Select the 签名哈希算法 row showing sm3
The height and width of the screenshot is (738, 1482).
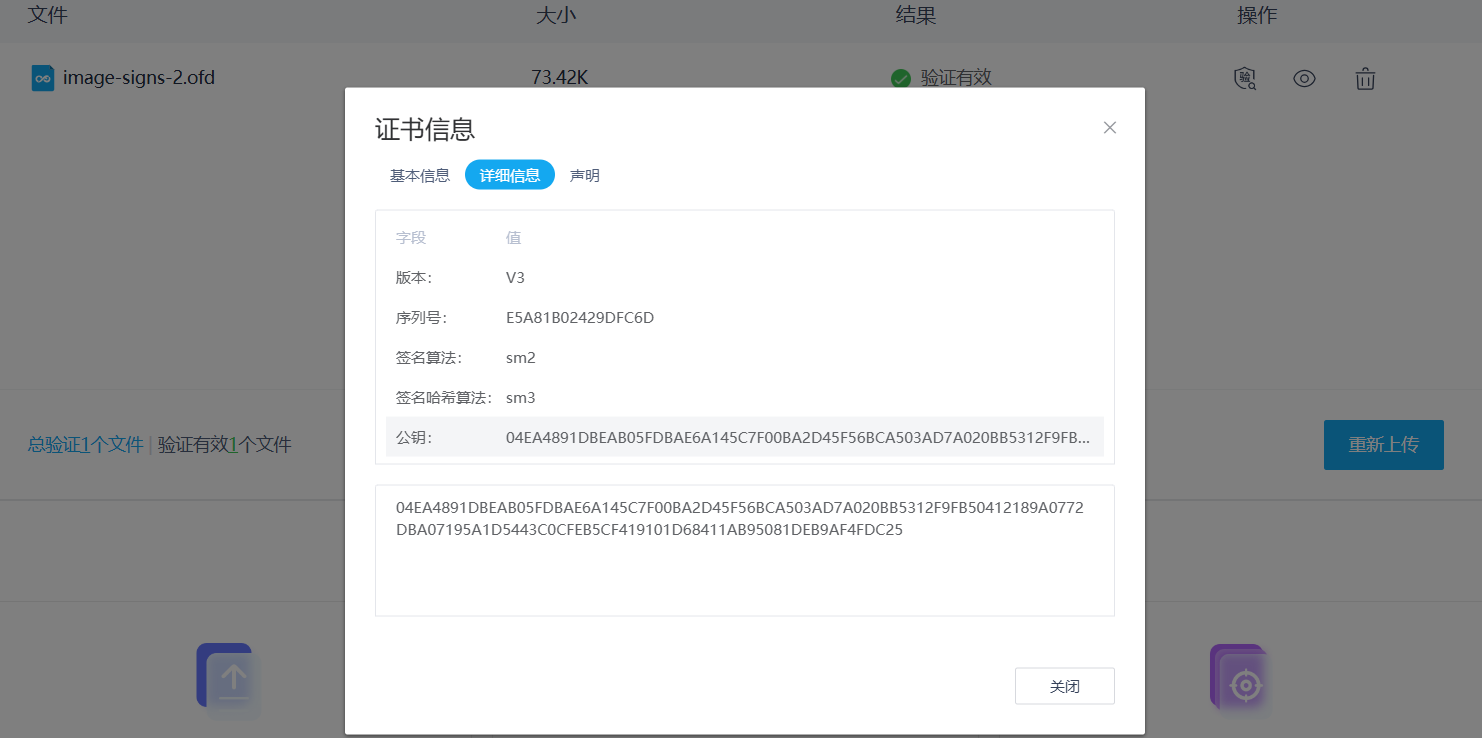pos(744,398)
